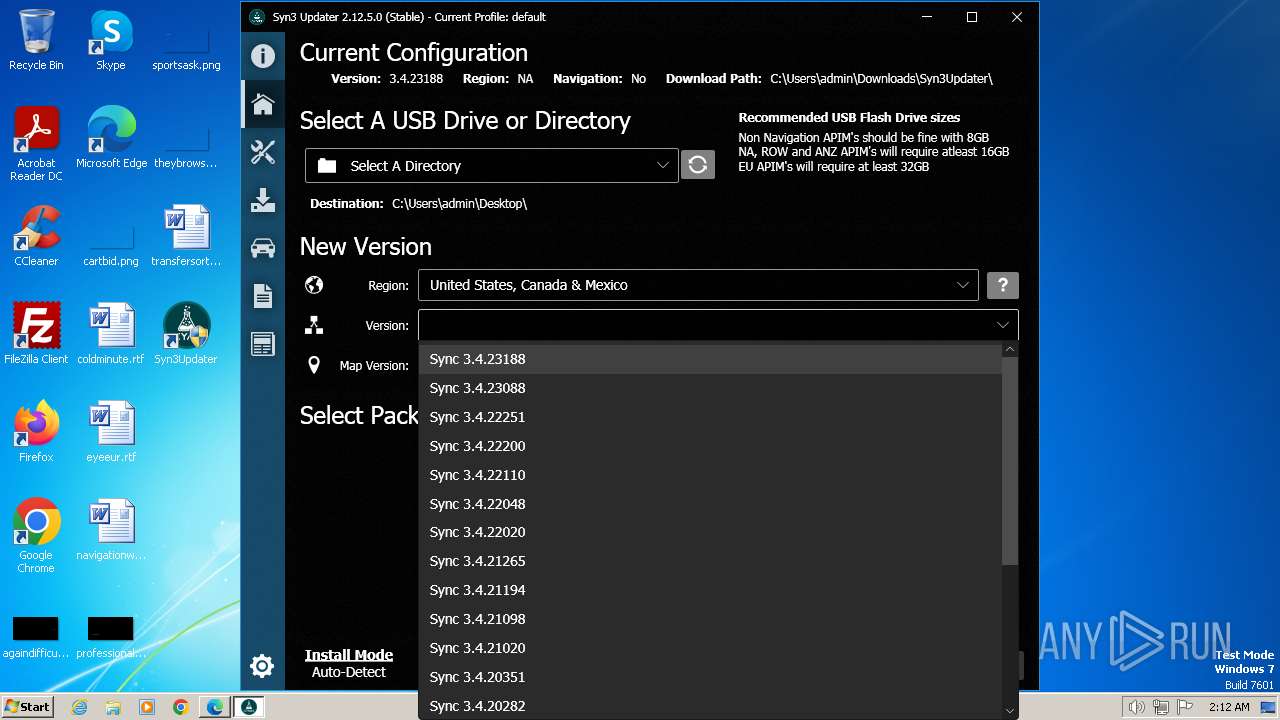
Task: Open the car profiles sidebar icon
Action: 263,248
